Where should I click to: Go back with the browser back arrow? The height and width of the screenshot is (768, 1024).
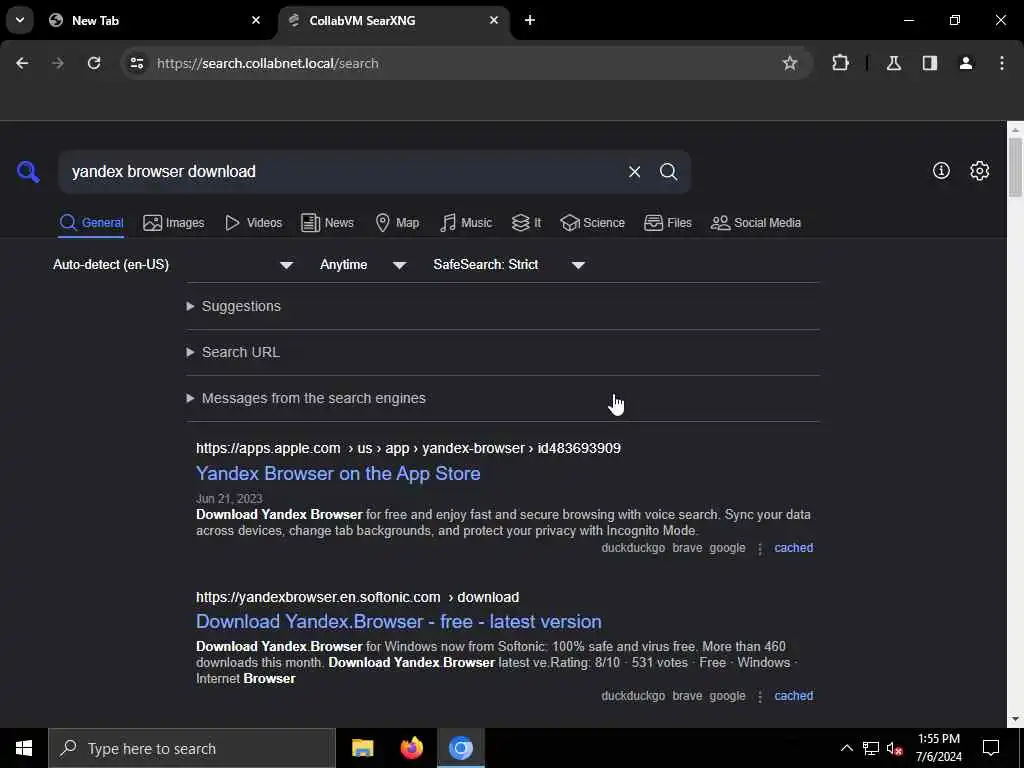(x=22, y=63)
